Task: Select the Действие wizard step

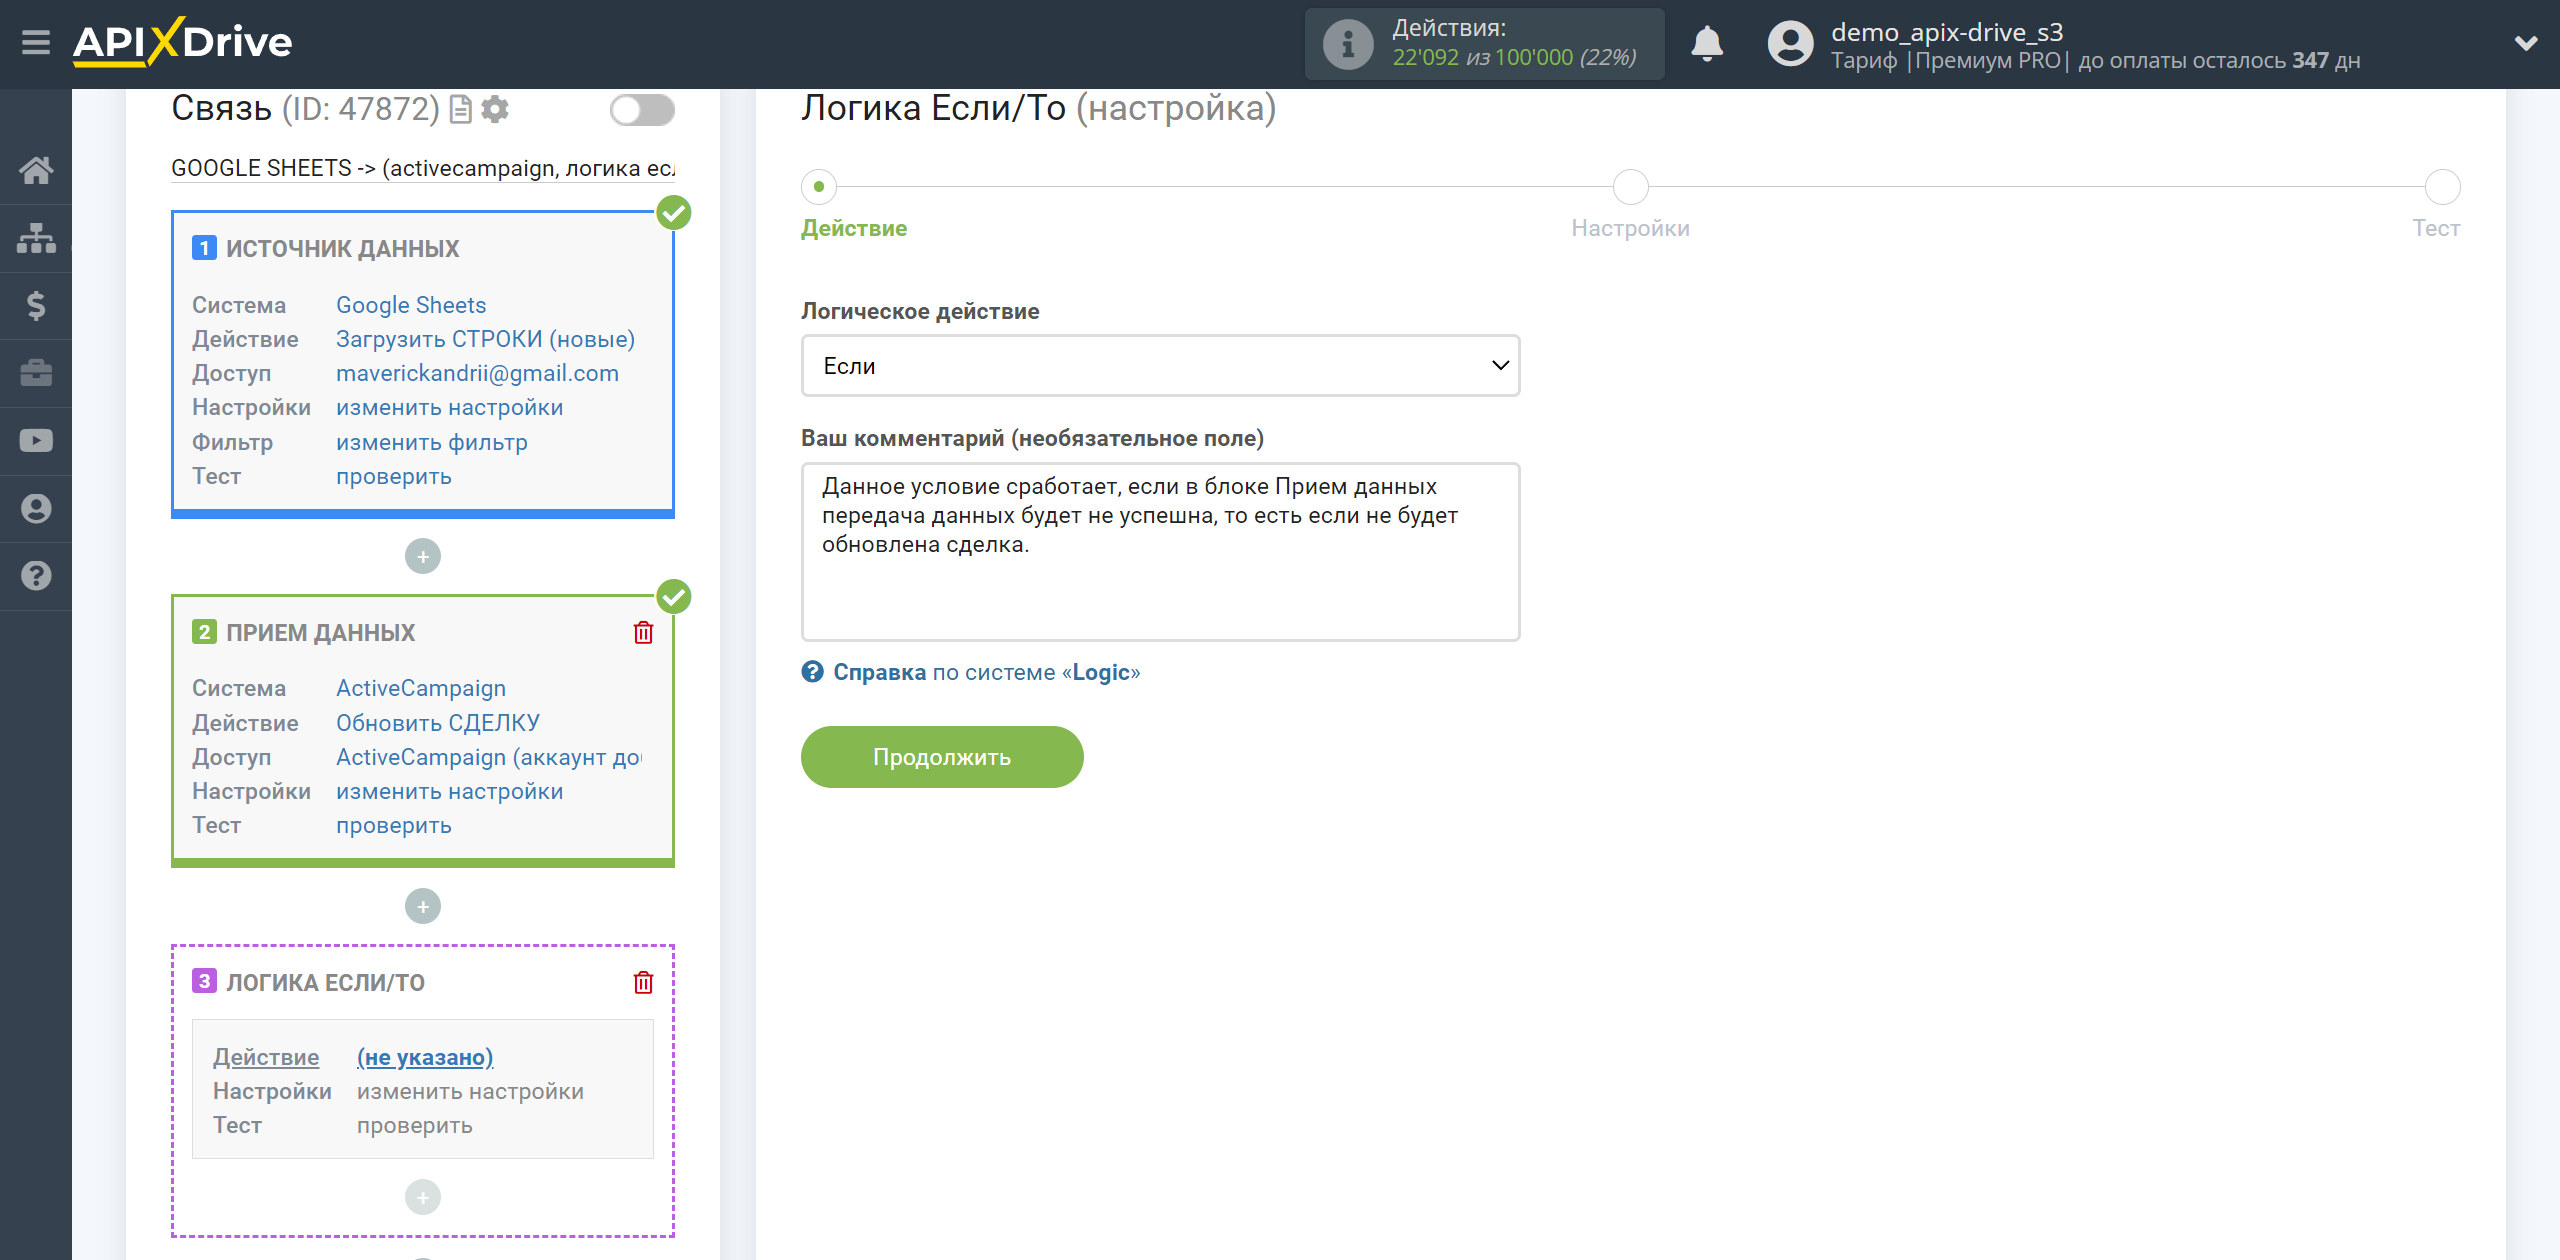Action: pyautogui.click(x=818, y=187)
